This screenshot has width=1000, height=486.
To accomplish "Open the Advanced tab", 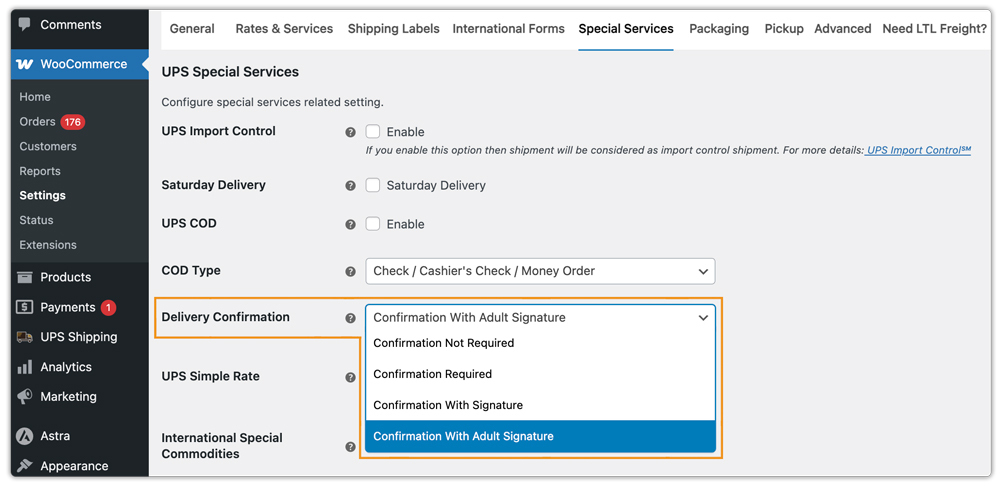I will point(842,29).
